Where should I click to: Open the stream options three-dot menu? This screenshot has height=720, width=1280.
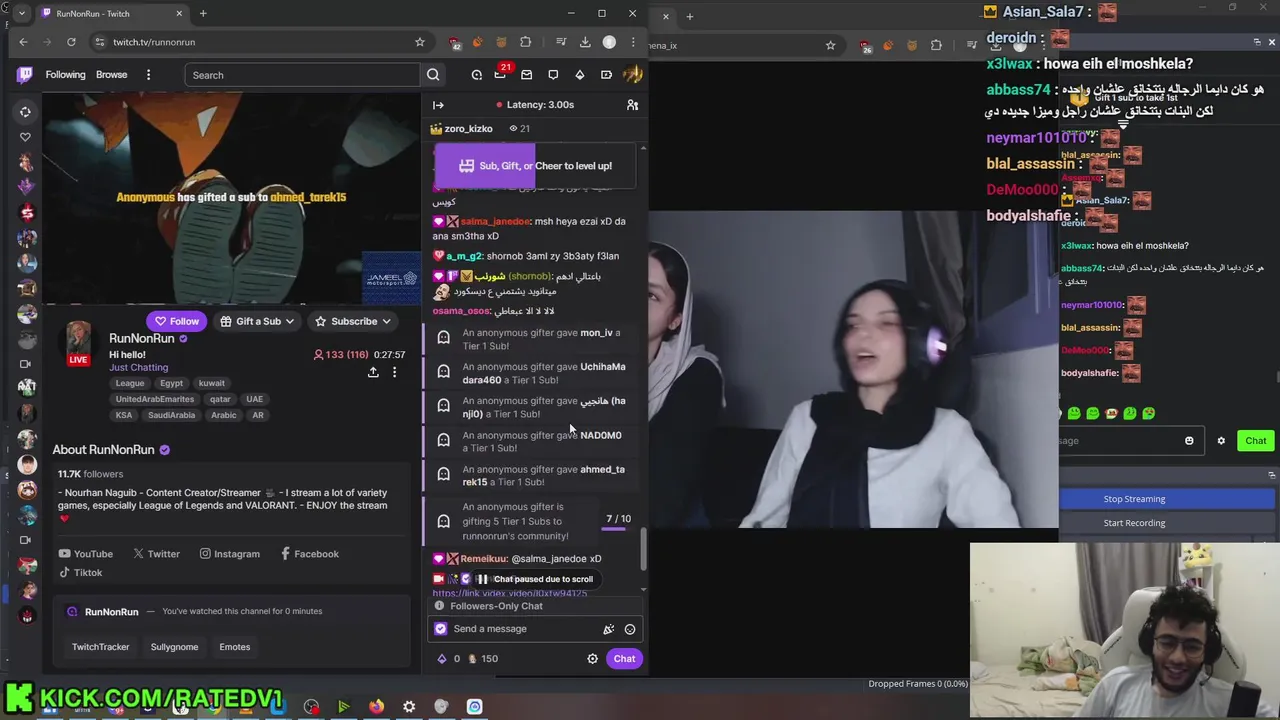pyautogui.click(x=394, y=372)
